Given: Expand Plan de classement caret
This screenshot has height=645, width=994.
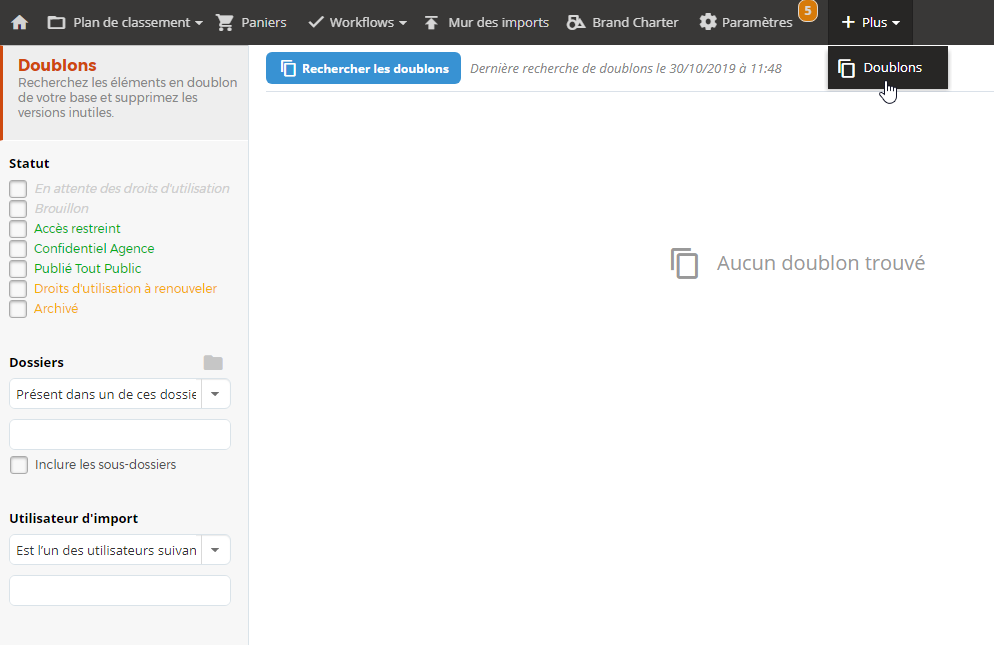Looking at the screenshot, I should pyautogui.click(x=198, y=23).
